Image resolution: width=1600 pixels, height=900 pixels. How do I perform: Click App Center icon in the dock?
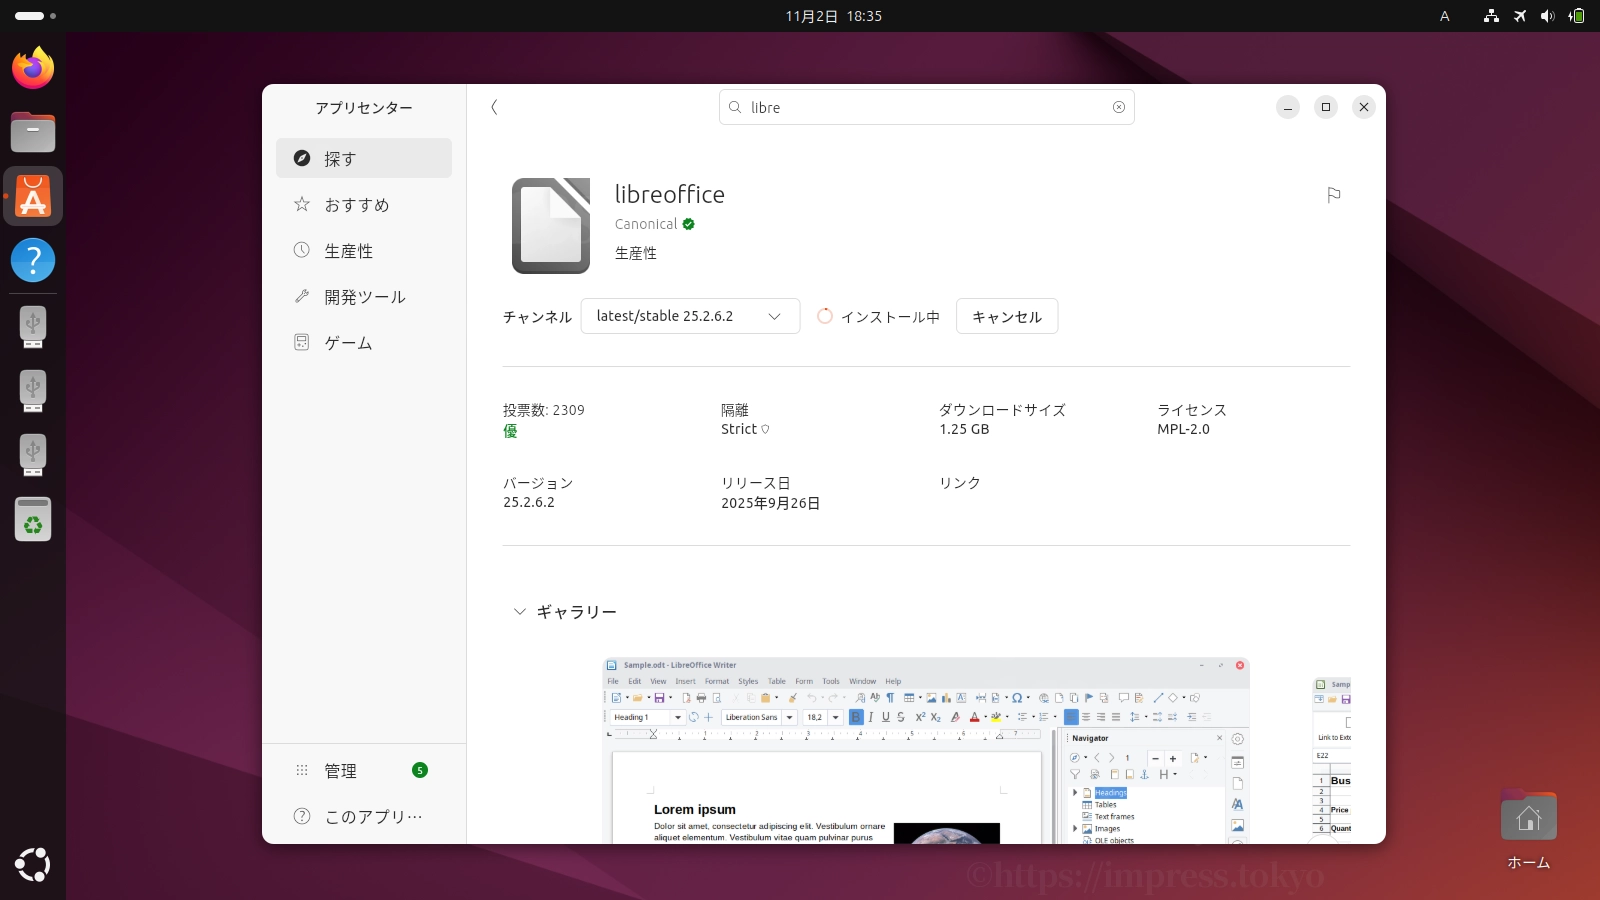33,196
